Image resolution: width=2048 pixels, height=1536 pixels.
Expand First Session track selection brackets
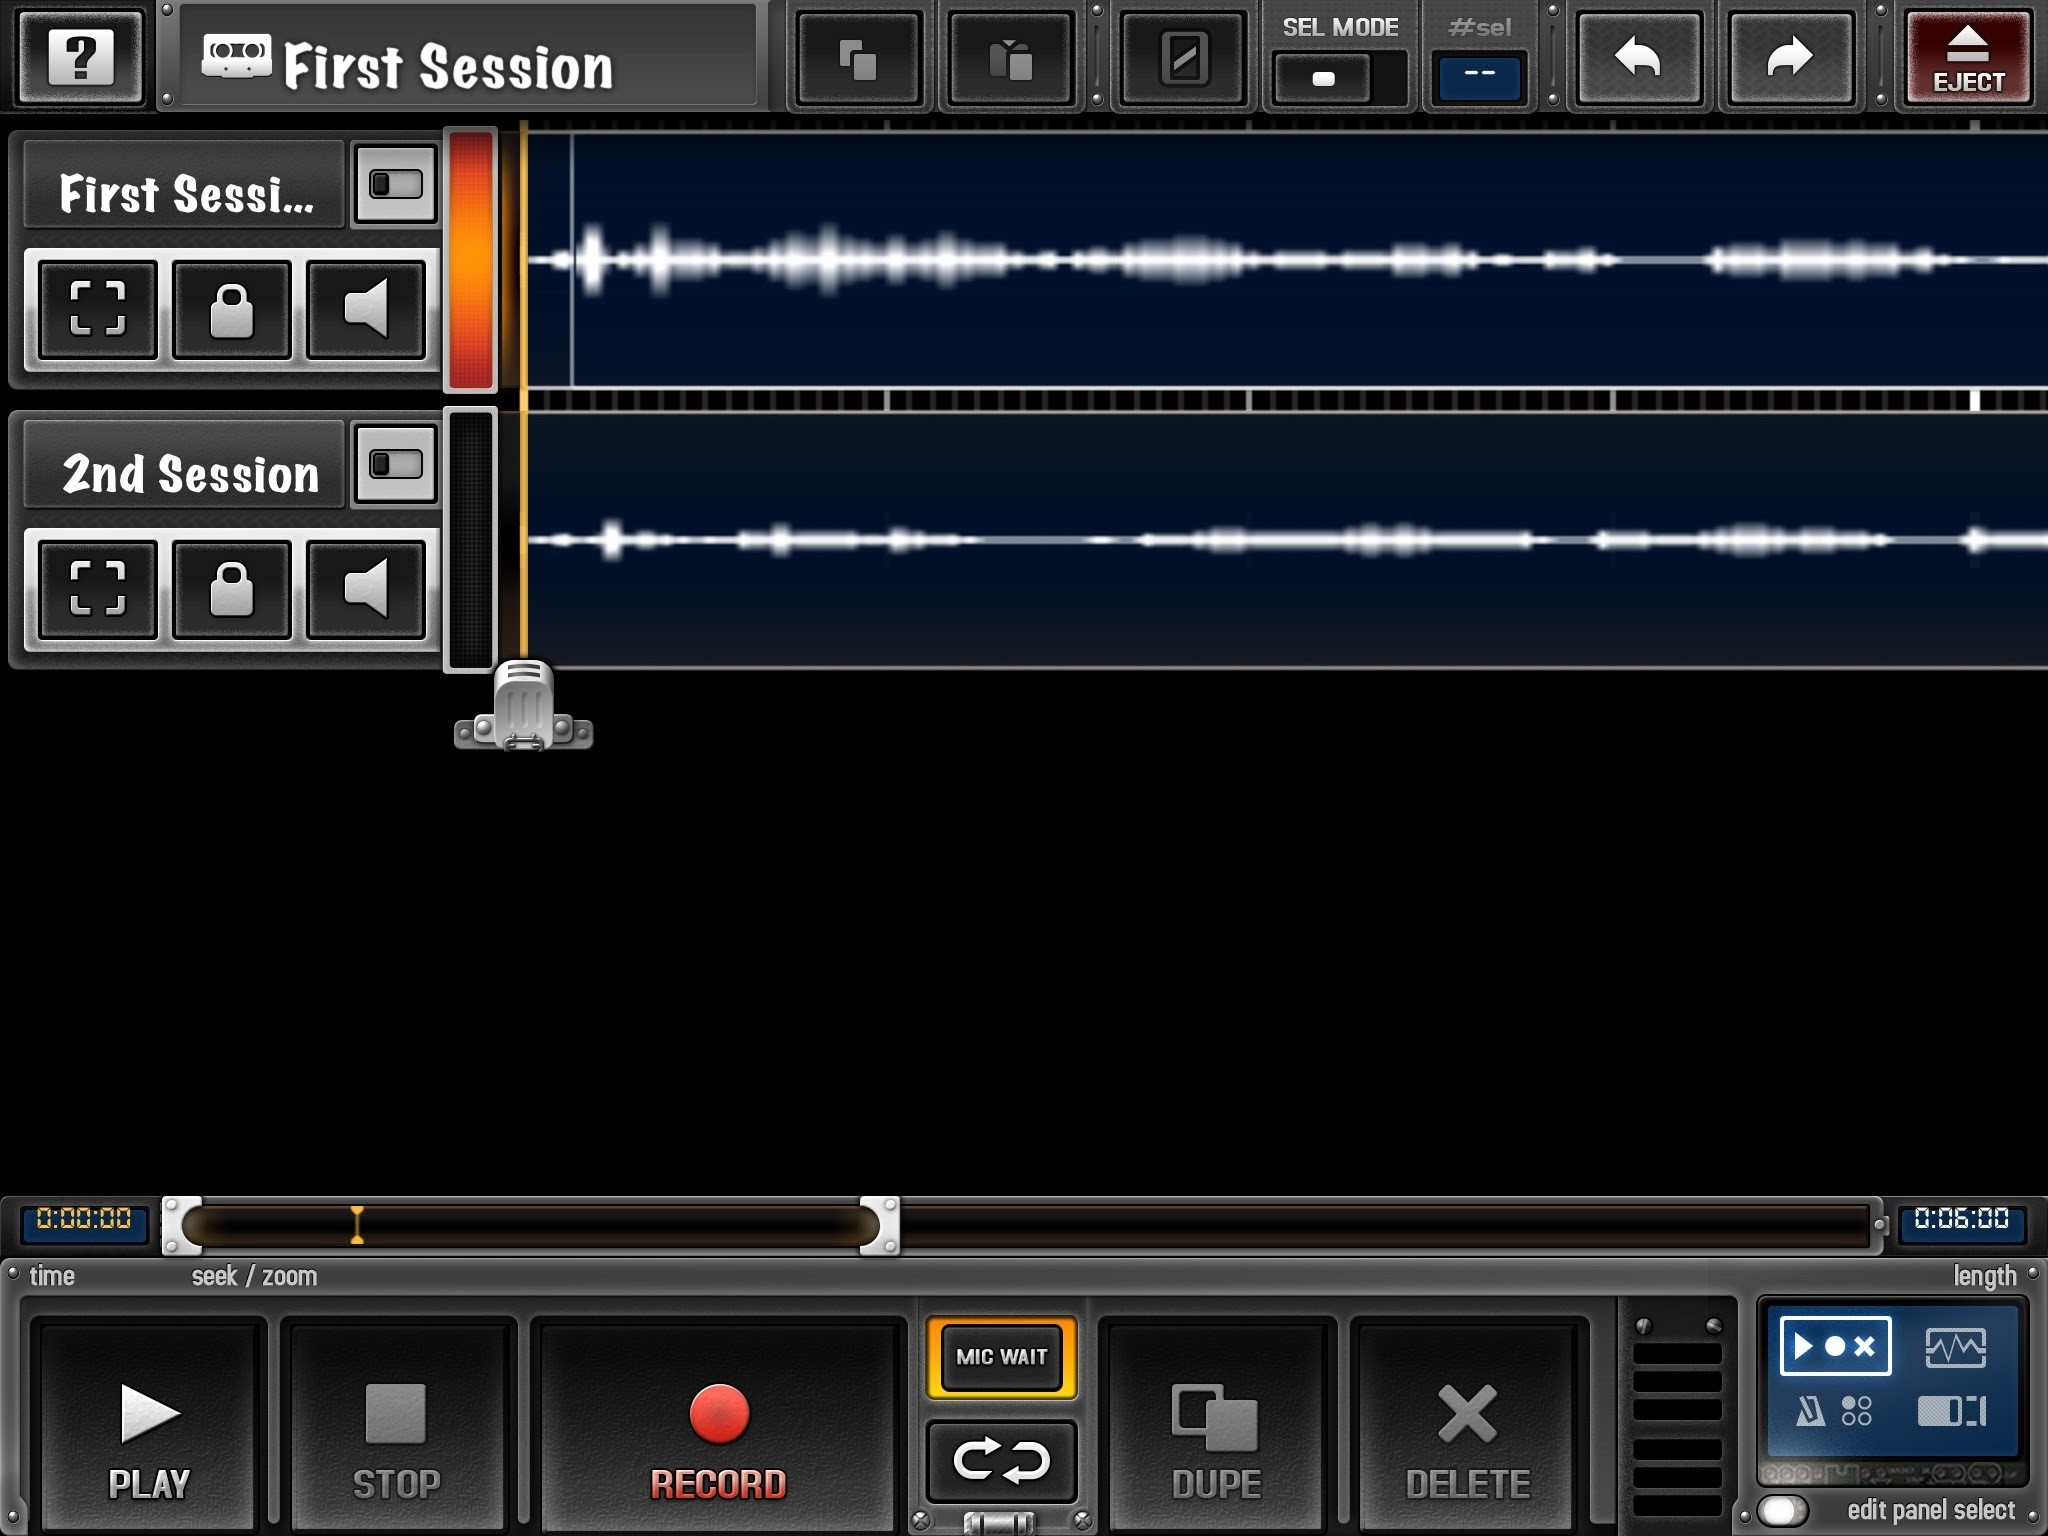[x=98, y=309]
